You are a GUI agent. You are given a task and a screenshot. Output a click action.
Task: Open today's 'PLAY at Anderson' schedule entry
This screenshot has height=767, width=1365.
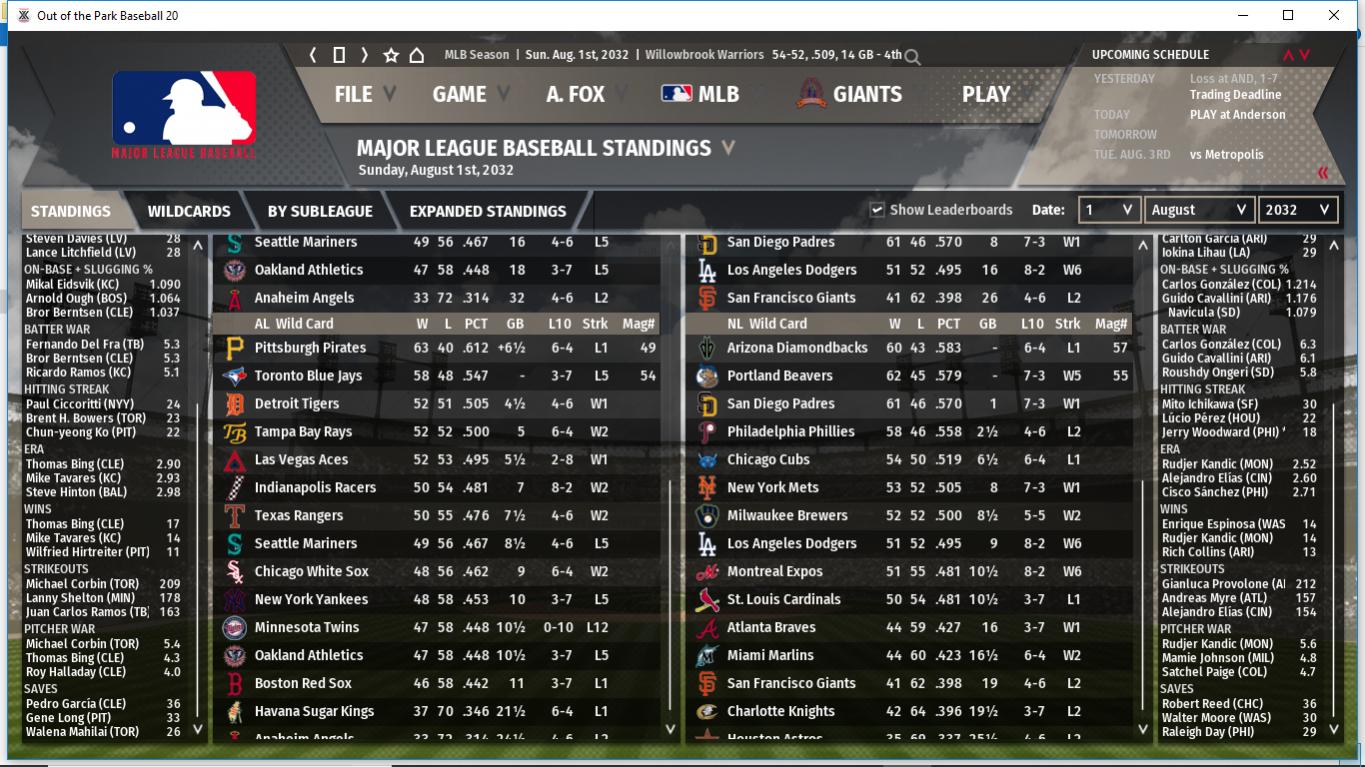(x=1237, y=115)
